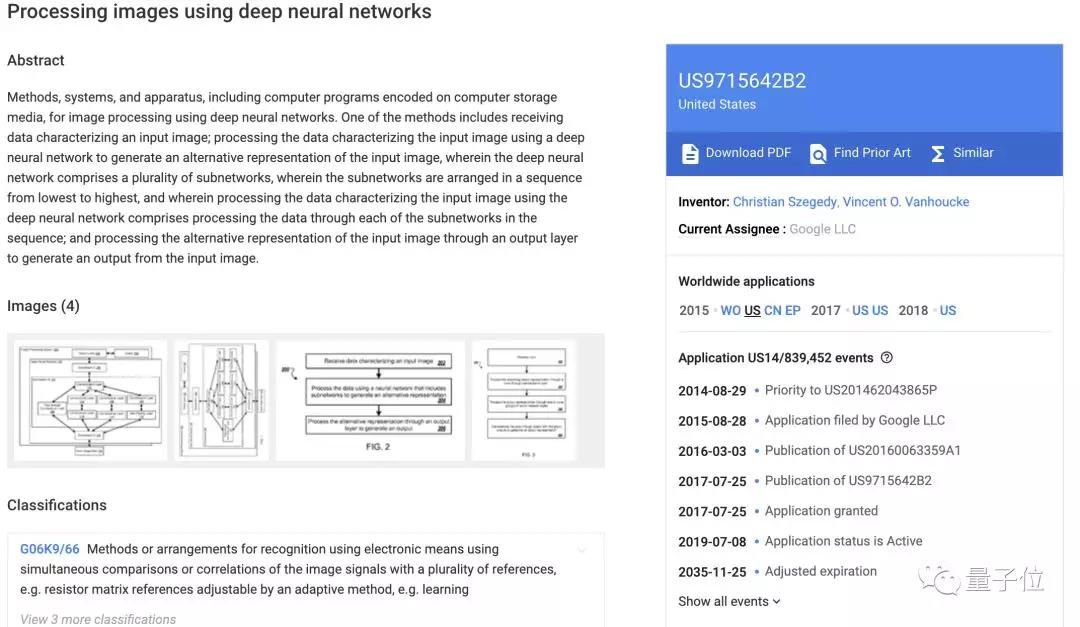
Task: Open inventor Vincent O. Vanhoucke's link
Action: click(x=906, y=202)
